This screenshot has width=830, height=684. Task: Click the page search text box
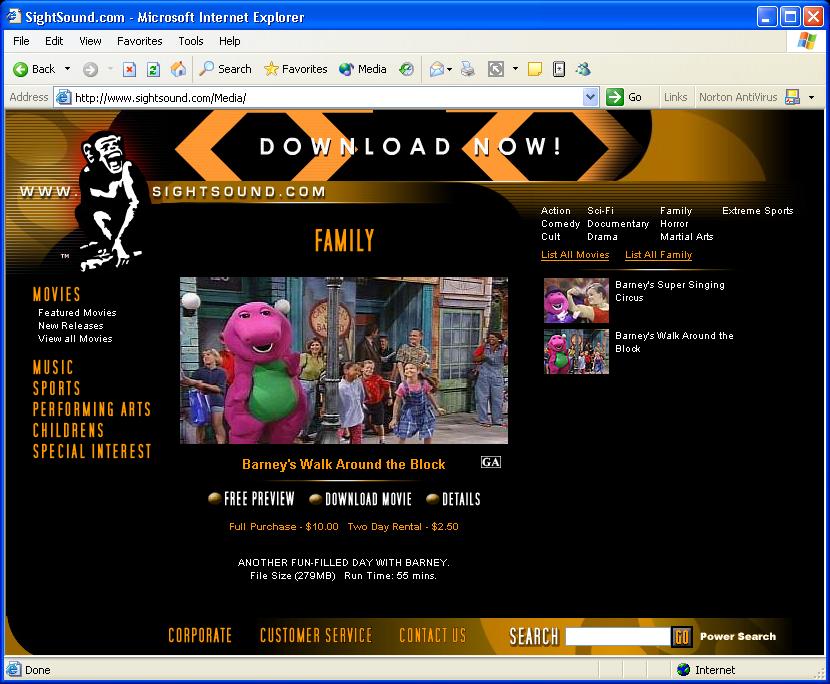[618, 636]
